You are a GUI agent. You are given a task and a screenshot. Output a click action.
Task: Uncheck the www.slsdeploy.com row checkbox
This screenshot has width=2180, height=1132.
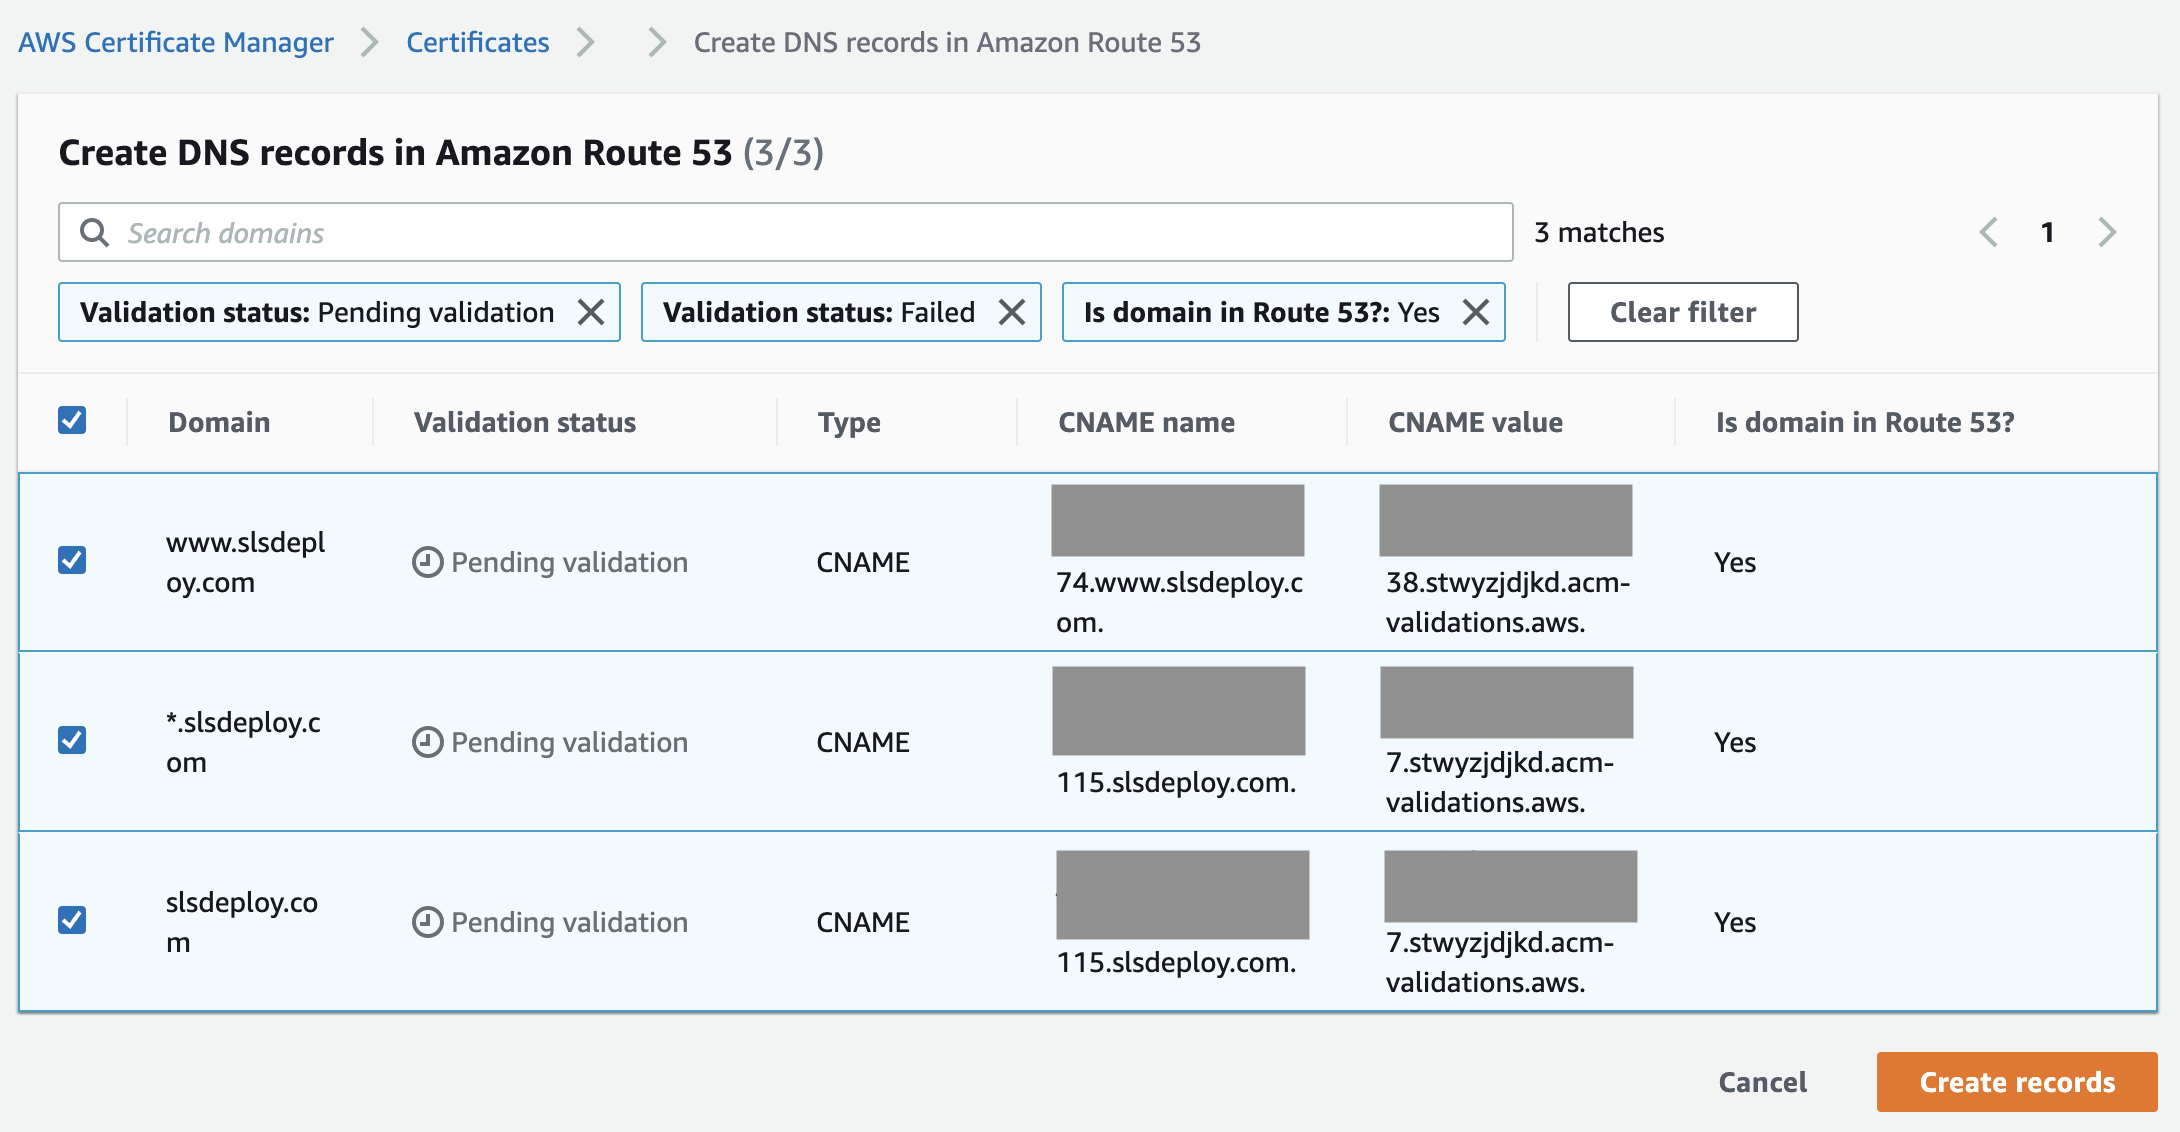click(72, 560)
